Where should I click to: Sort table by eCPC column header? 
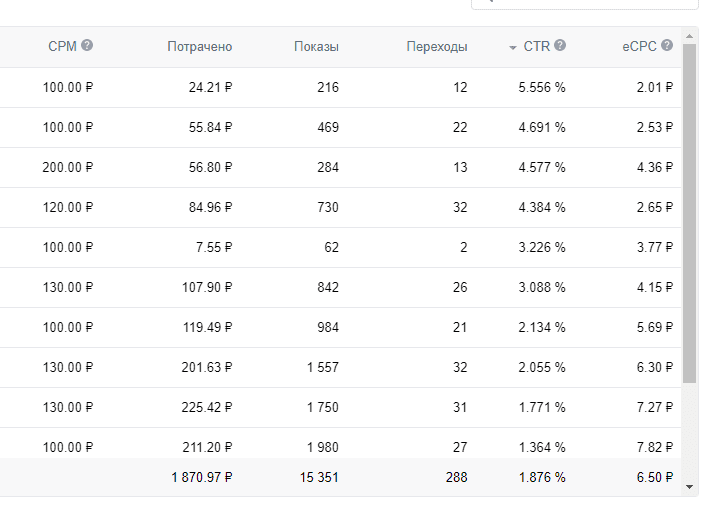pyautogui.click(x=639, y=46)
